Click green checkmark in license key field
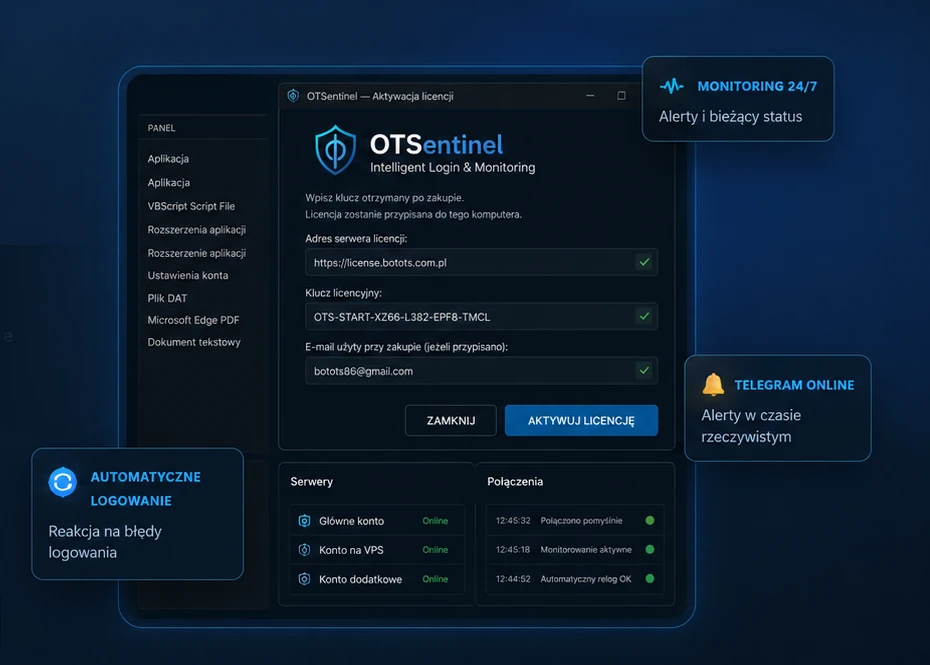930x665 pixels. [644, 316]
